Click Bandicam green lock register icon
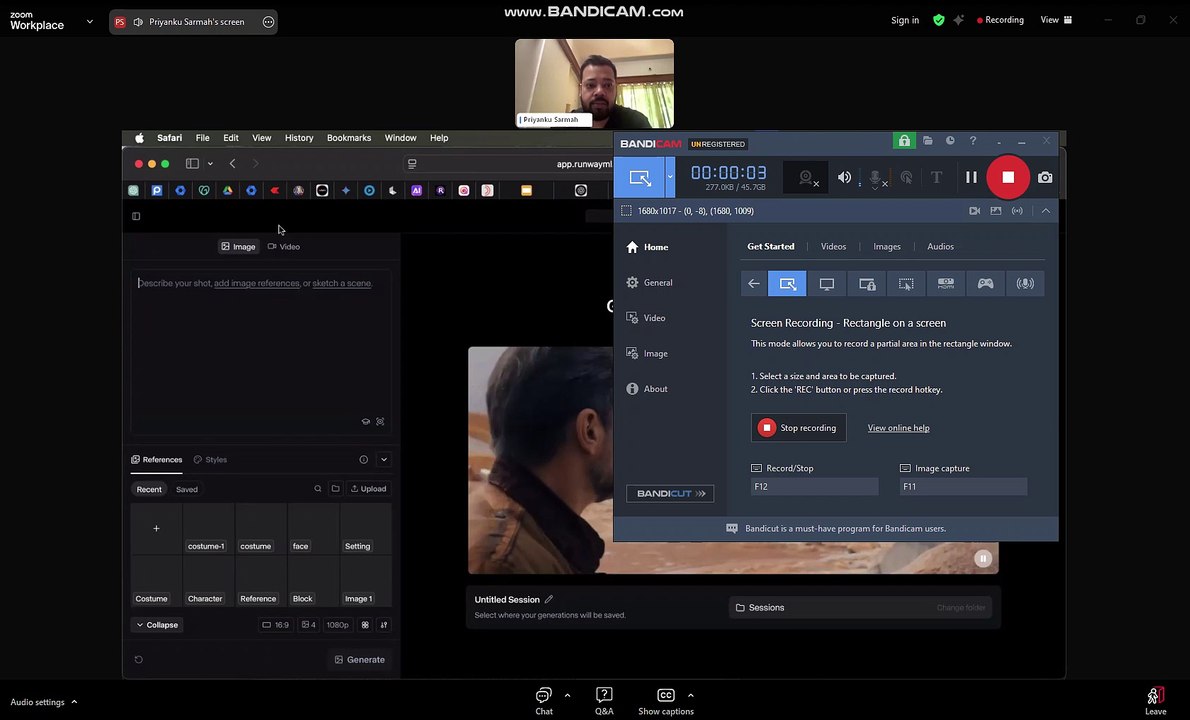The image size is (1190, 720). pyautogui.click(x=904, y=140)
